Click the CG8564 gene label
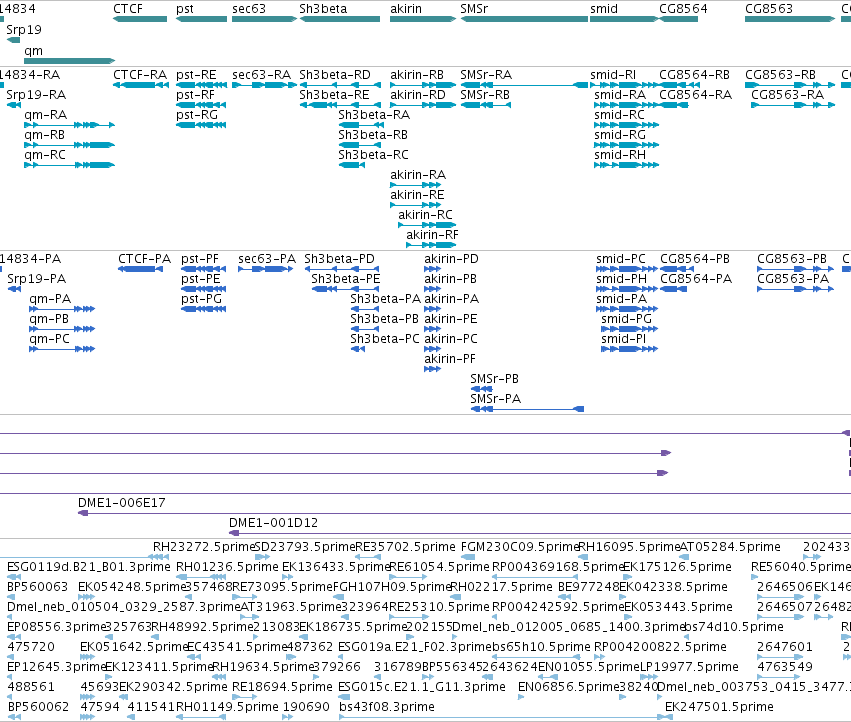Image resolution: width=851 pixels, height=722 pixels. tap(683, 9)
